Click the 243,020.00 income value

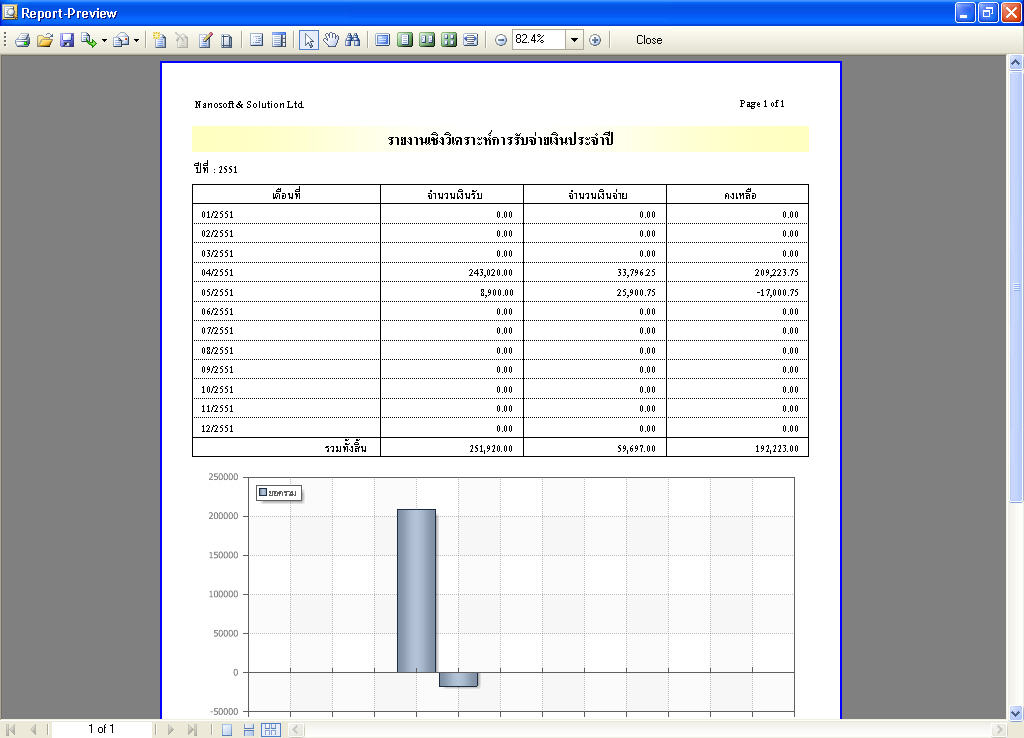click(490, 273)
